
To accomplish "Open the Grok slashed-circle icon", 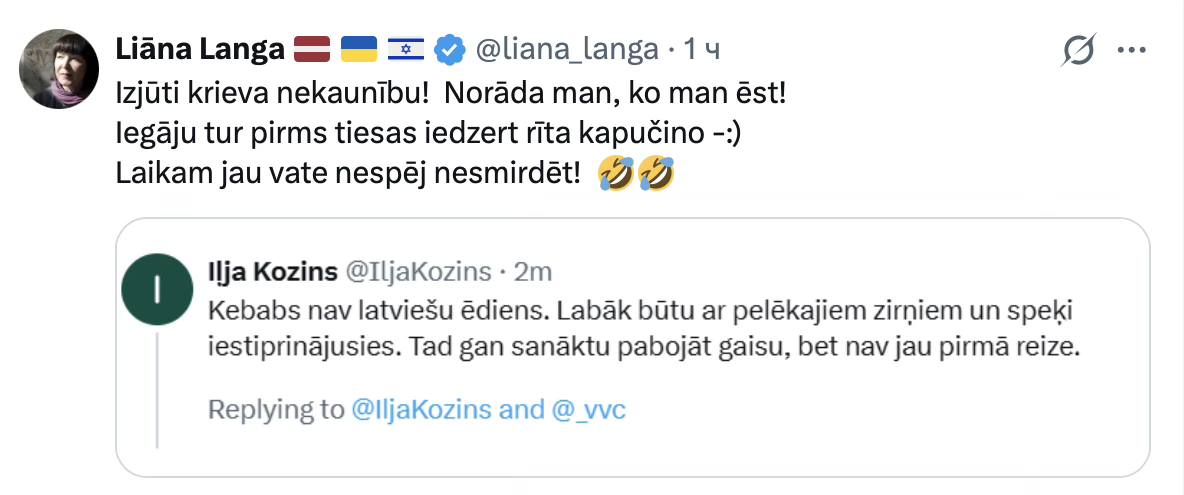I will point(1080,49).
